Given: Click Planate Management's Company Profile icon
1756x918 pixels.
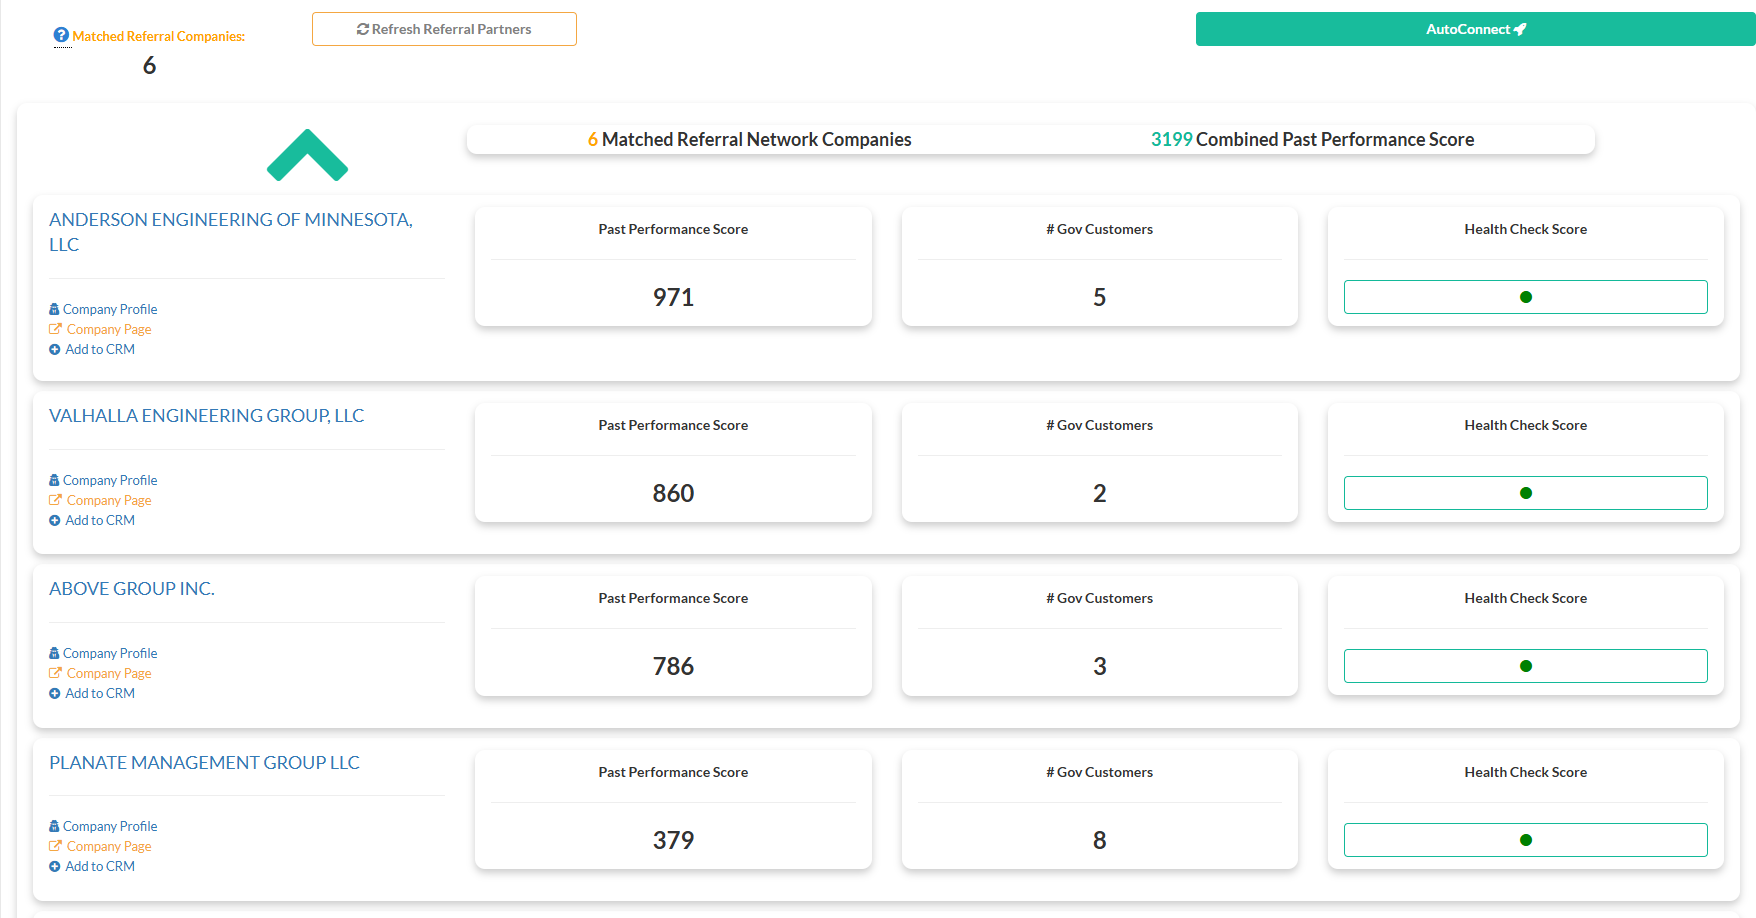Looking at the screenshot, I should 54,826.
